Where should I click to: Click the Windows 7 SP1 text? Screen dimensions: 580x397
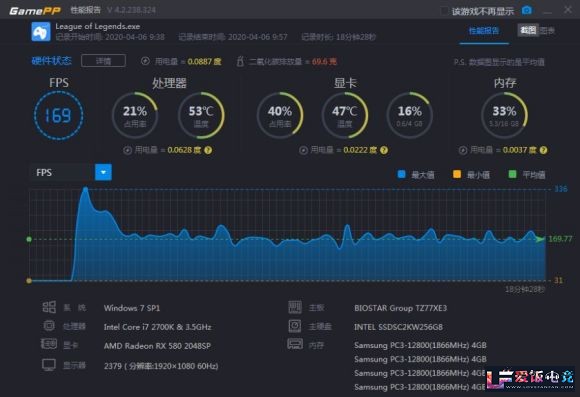coord(132,308)
